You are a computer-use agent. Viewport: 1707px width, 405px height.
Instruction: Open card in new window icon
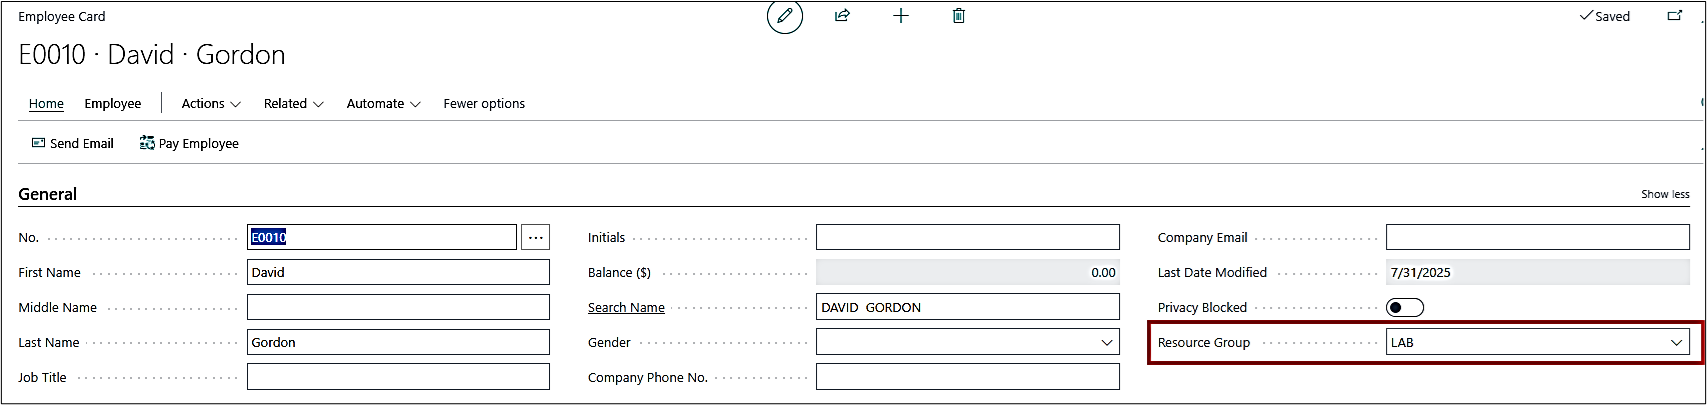pyautogui.click(x=1675, y=16)
